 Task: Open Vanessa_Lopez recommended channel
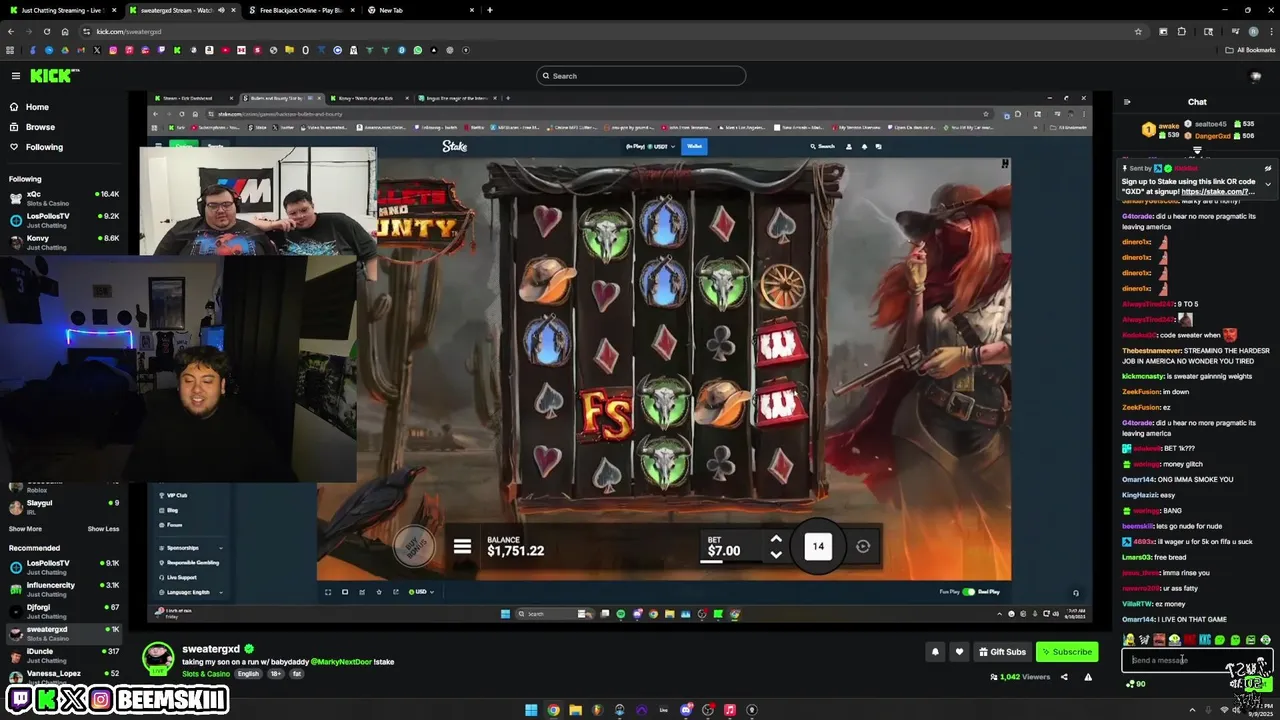[x=64, y=677]
